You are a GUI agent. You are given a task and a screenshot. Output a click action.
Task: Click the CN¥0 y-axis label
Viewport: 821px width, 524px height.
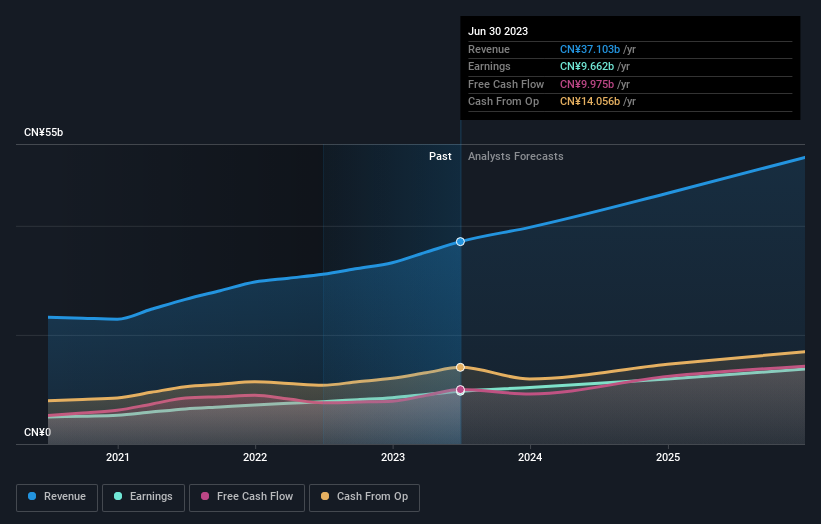[x=37, y=432]
